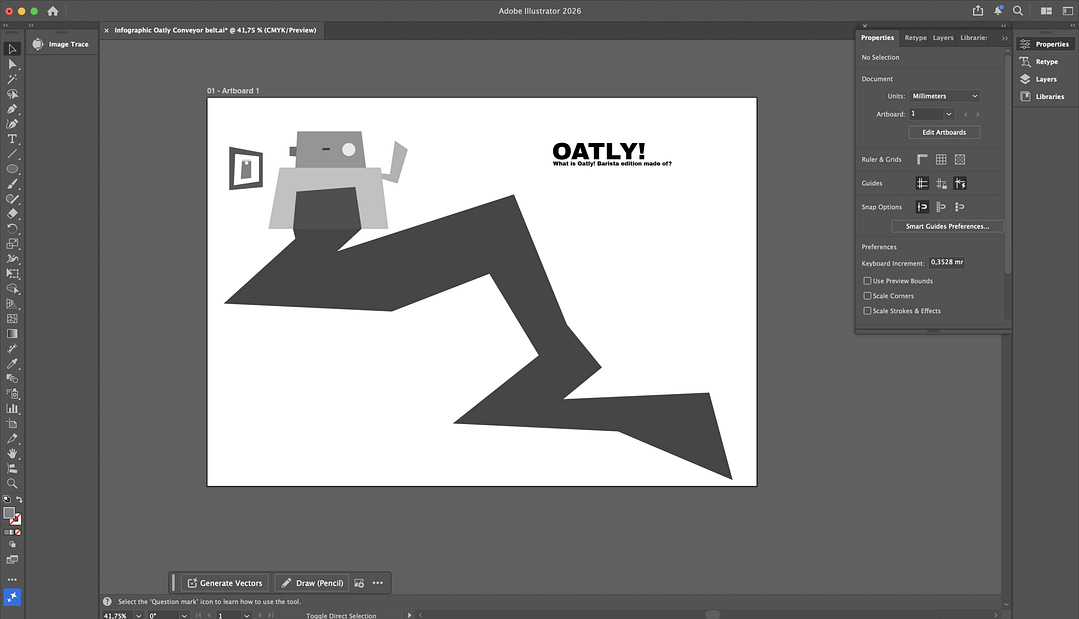Open the Units Millimeters dropdown
The width and height of the screenshot is (1079, 619).
tap(944, 96)
